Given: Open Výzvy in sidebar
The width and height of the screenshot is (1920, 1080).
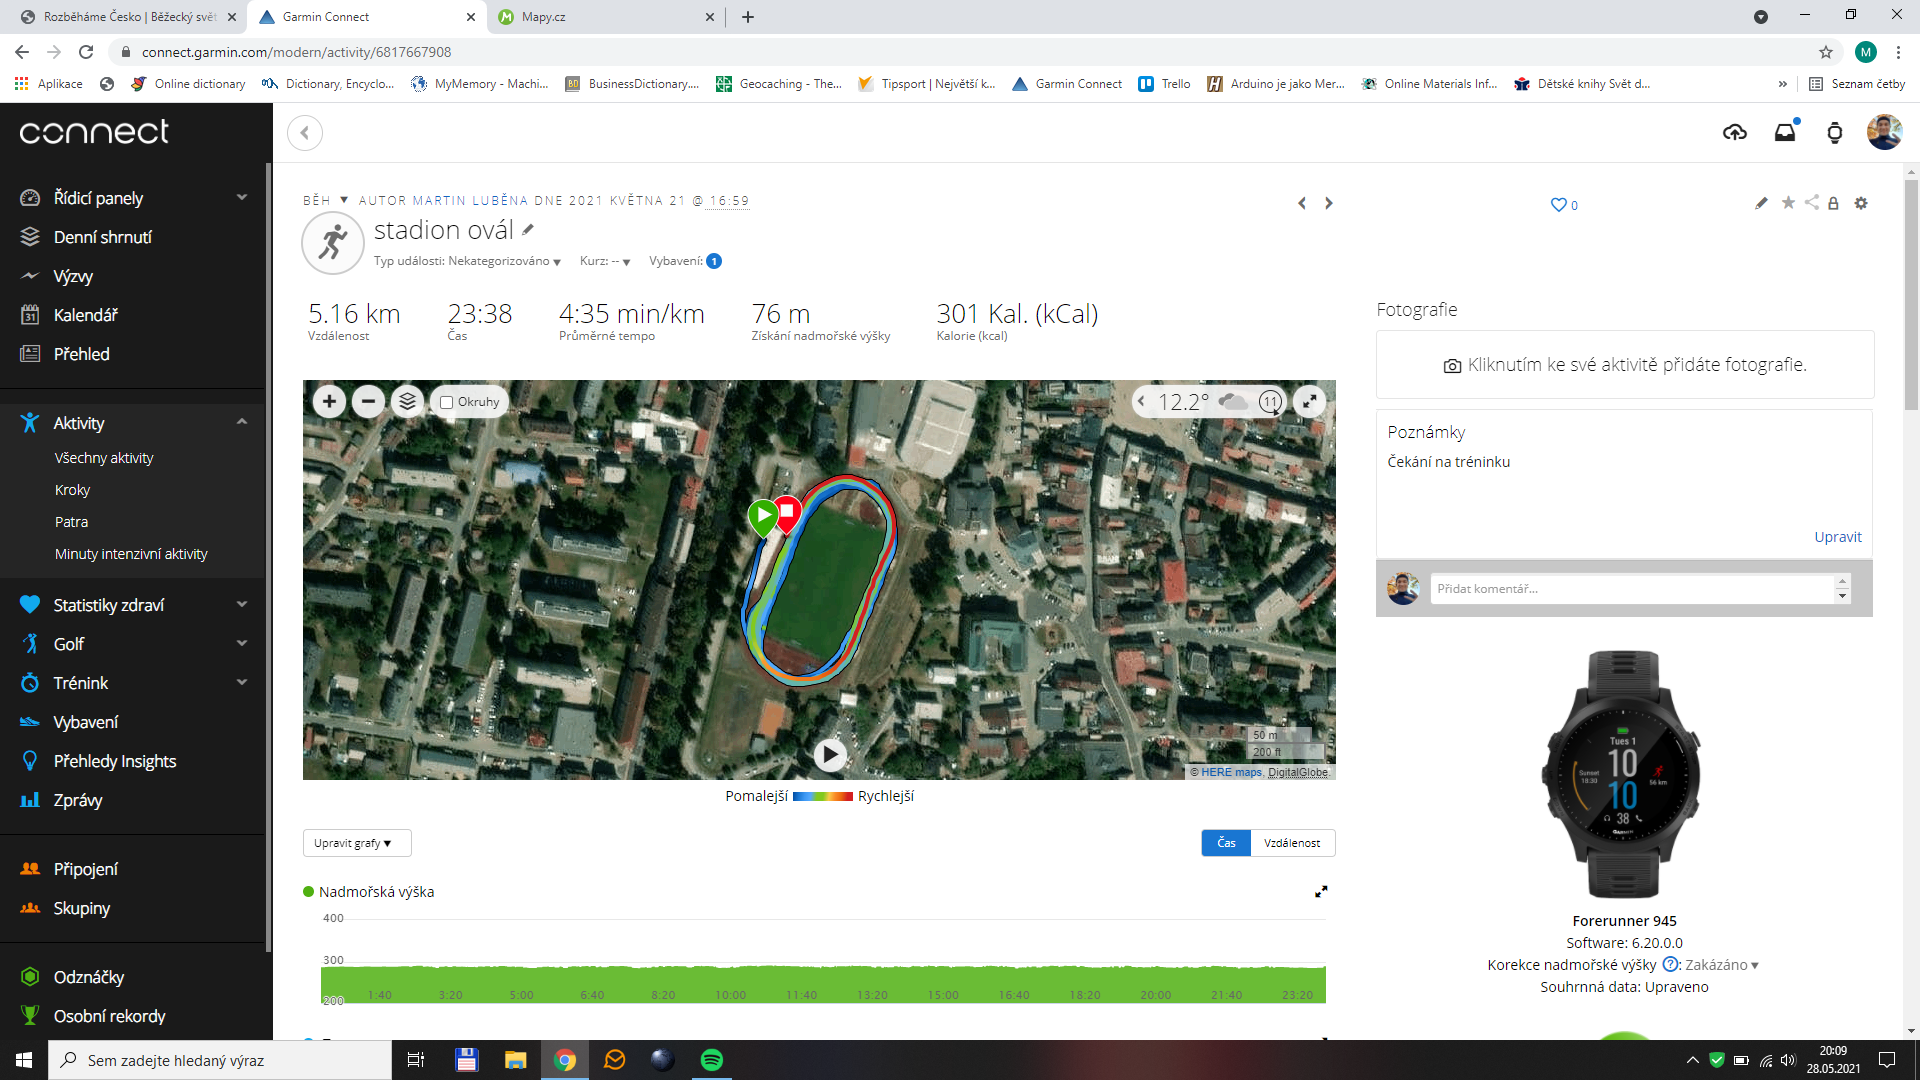Looking at the screenshot, I should click(x=73, y=276).
